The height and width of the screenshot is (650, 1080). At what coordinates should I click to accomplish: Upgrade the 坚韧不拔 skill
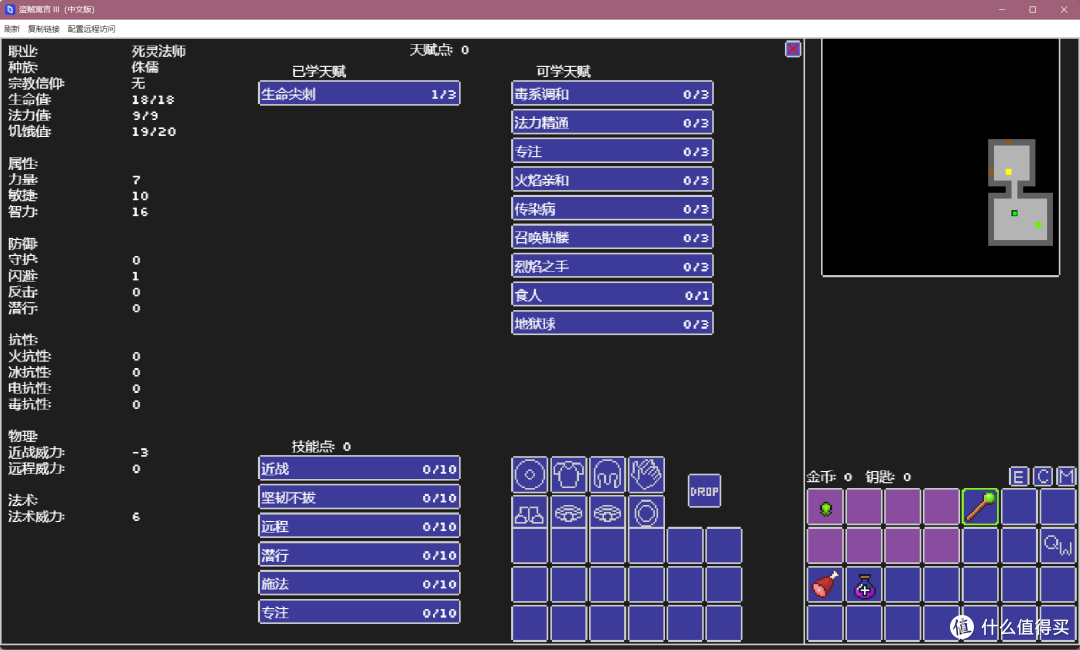359,498
